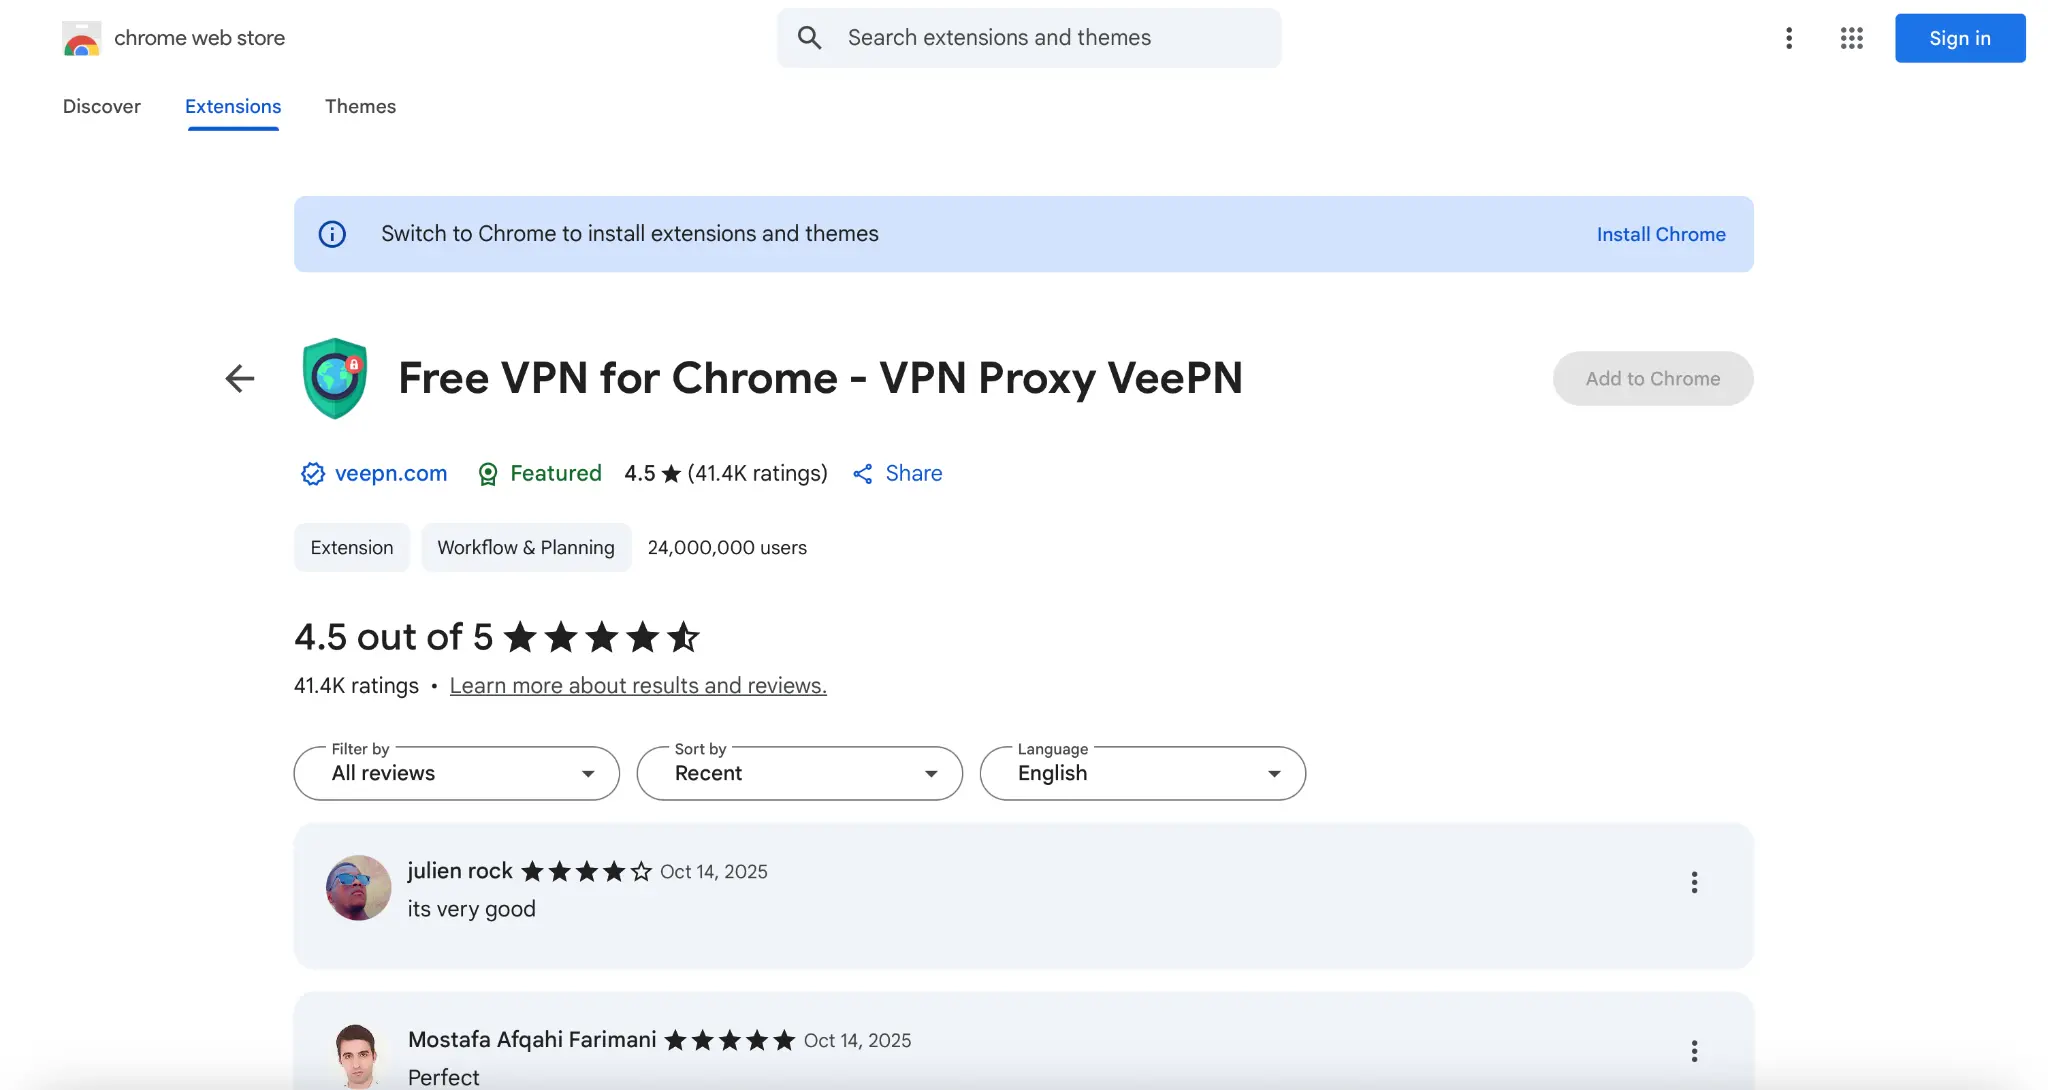Click the Share icon

pos(863,474)
